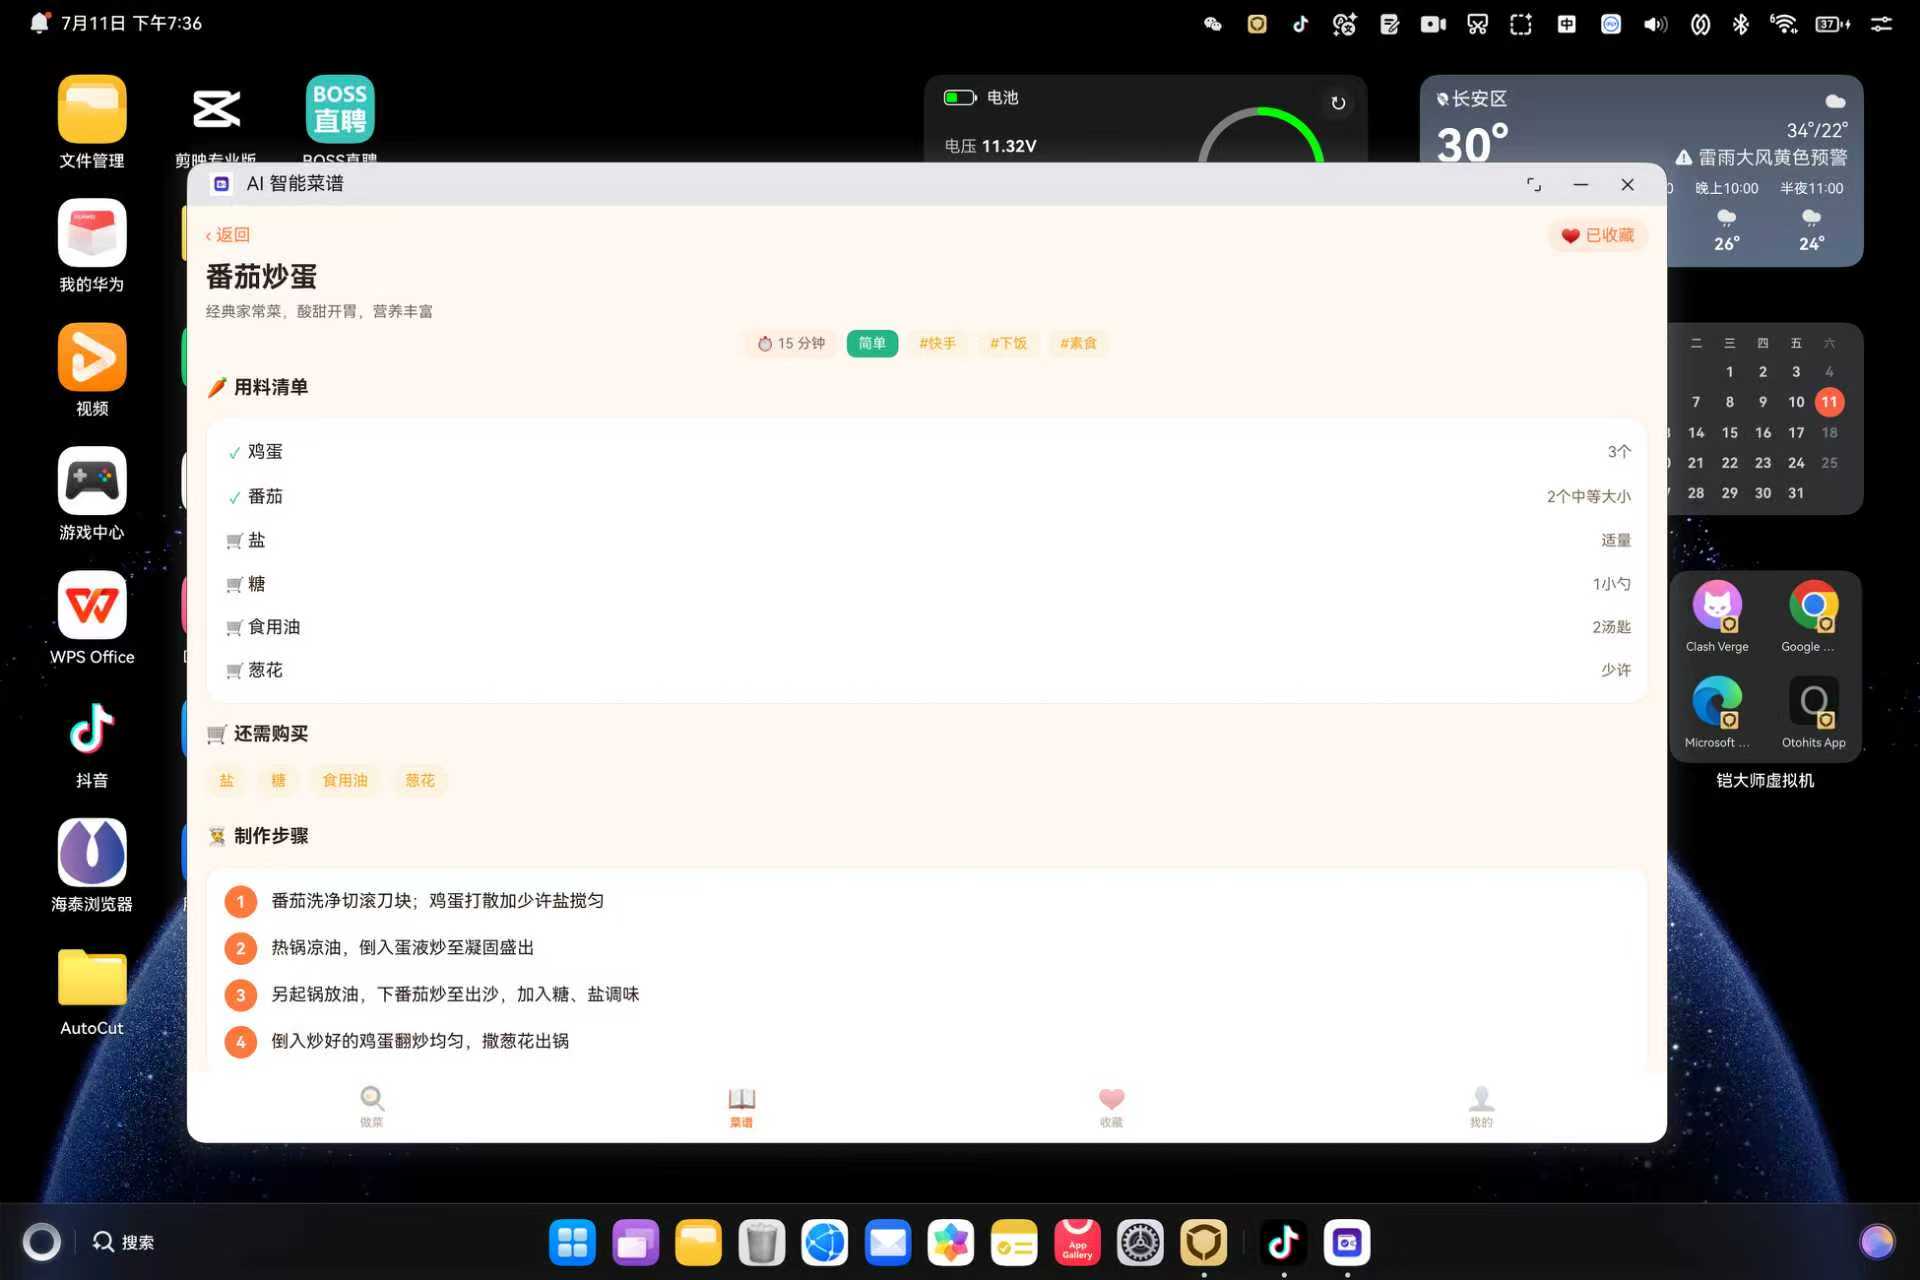
Task: Open Settings gear in dock
Action: coord(1140,1243)
